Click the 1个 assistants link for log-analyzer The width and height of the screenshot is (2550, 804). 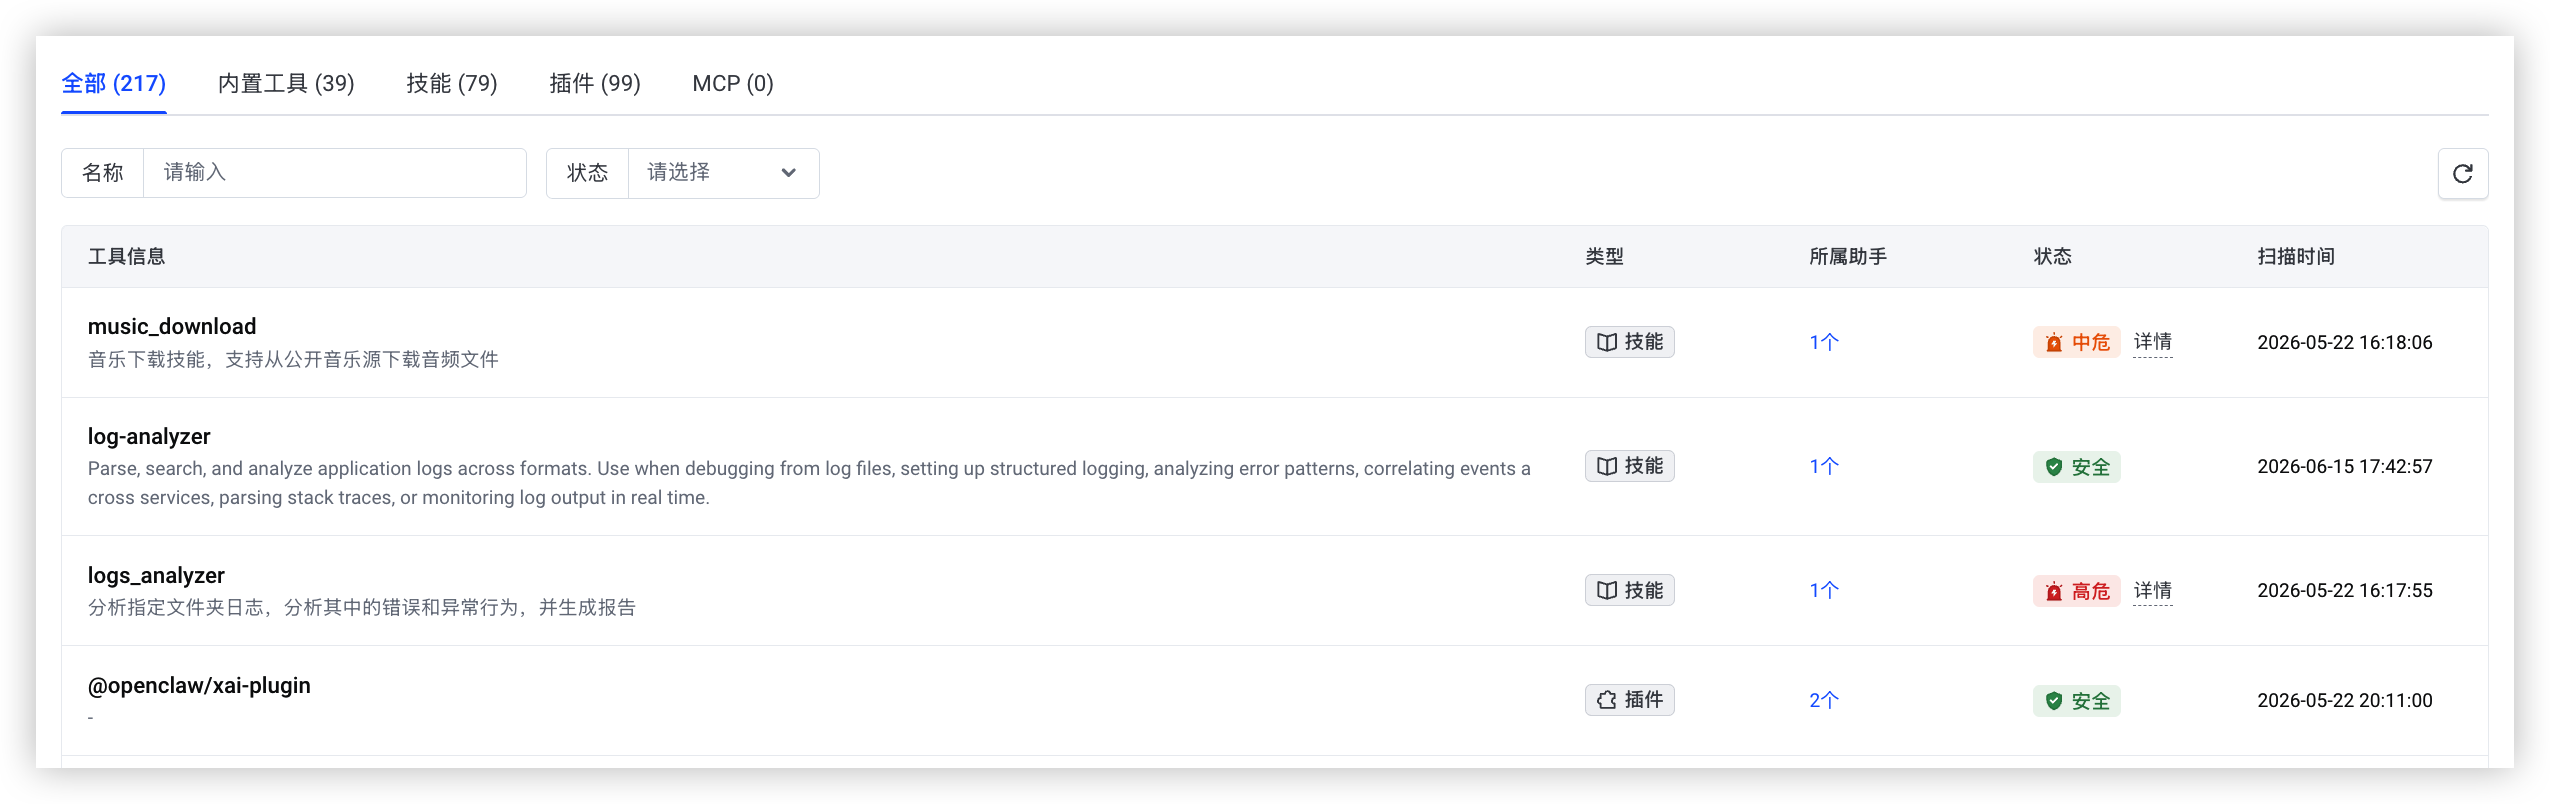click(x=1823, y=466)
